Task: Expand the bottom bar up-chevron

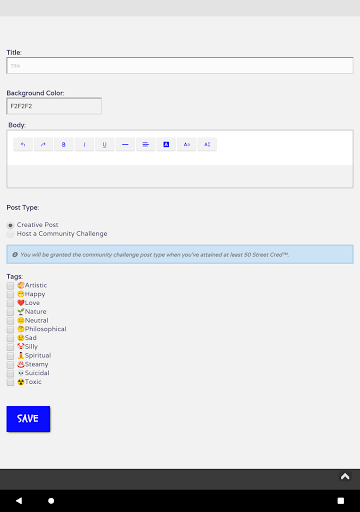Action: click(345, 476)
